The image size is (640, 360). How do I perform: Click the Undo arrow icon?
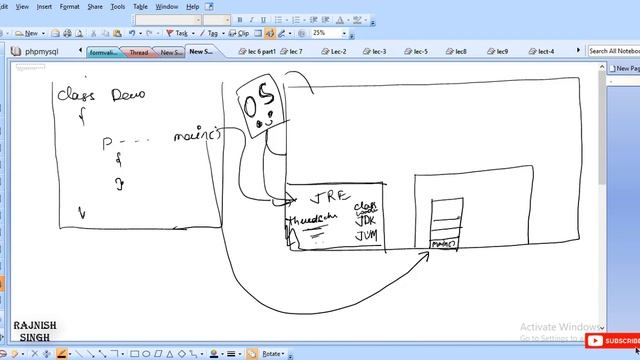132,33
